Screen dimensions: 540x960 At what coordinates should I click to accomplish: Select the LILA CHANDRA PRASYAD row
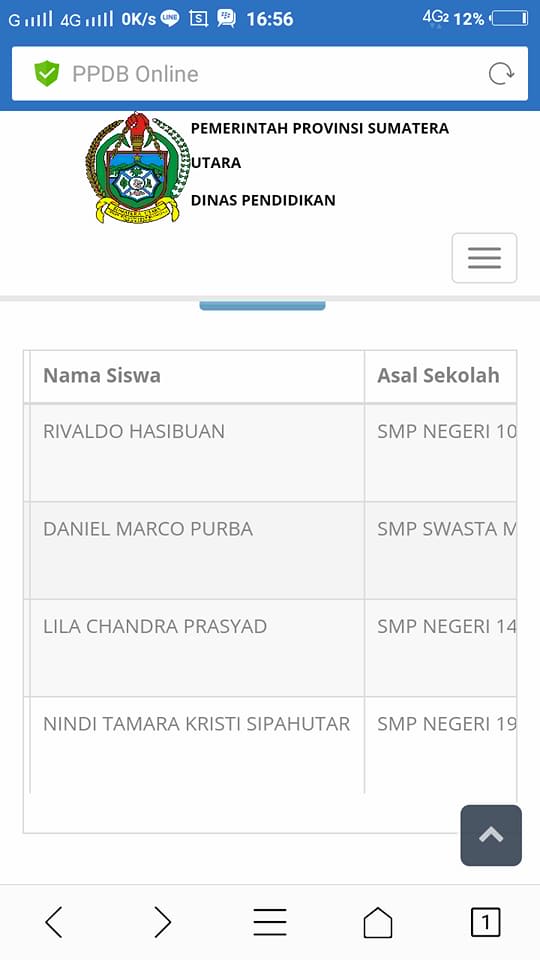click(x=270, y=648)
